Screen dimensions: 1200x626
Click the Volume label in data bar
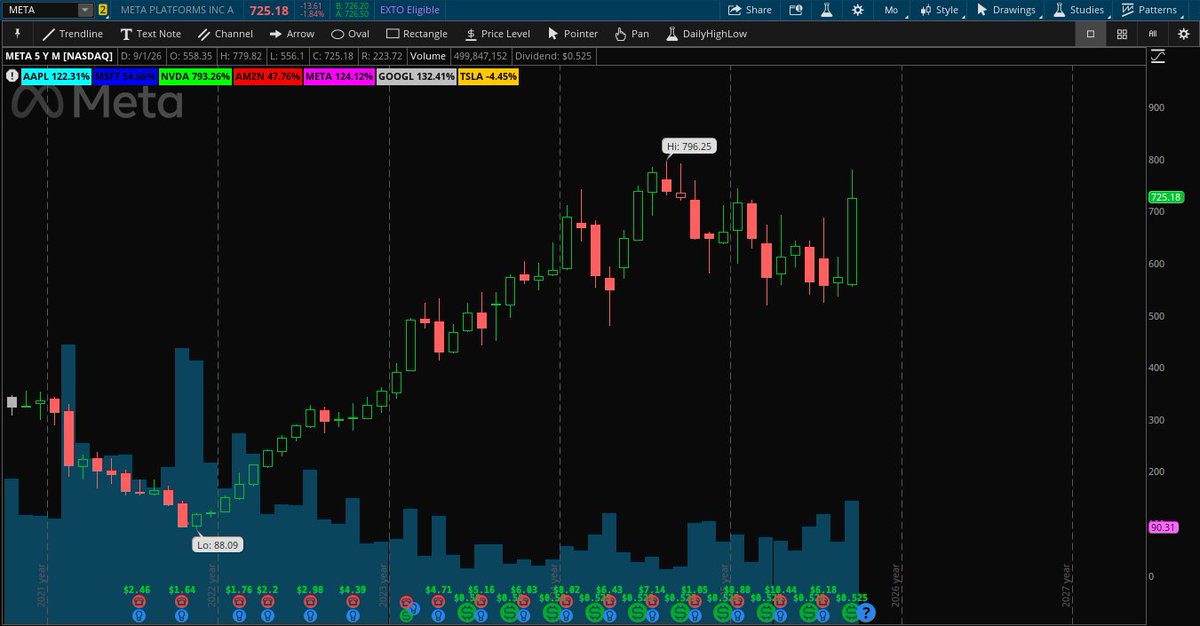[427, 57]
